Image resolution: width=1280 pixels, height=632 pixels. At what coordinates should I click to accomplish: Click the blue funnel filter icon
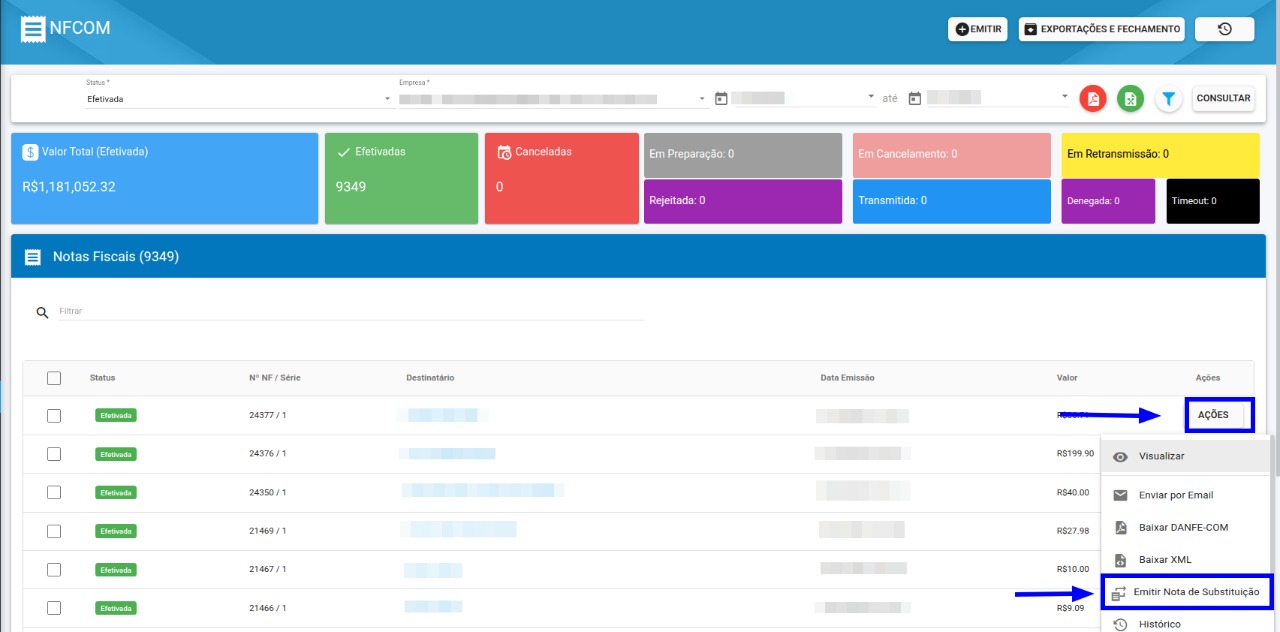[x=1168, y=99]
